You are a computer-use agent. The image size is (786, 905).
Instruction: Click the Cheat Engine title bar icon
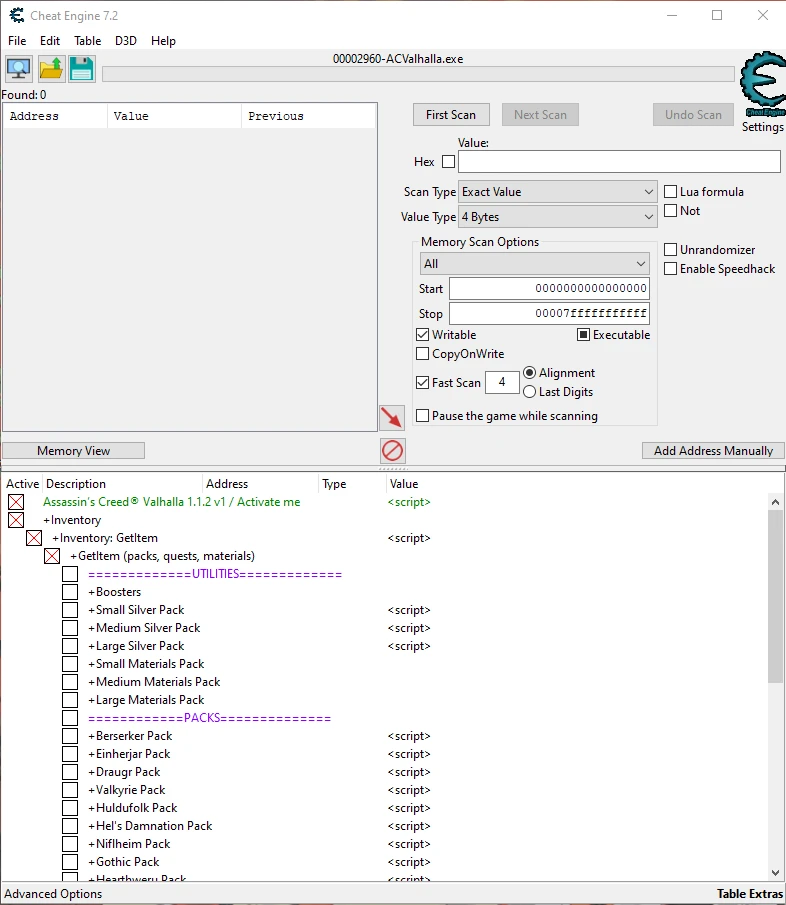pos(16,16)
